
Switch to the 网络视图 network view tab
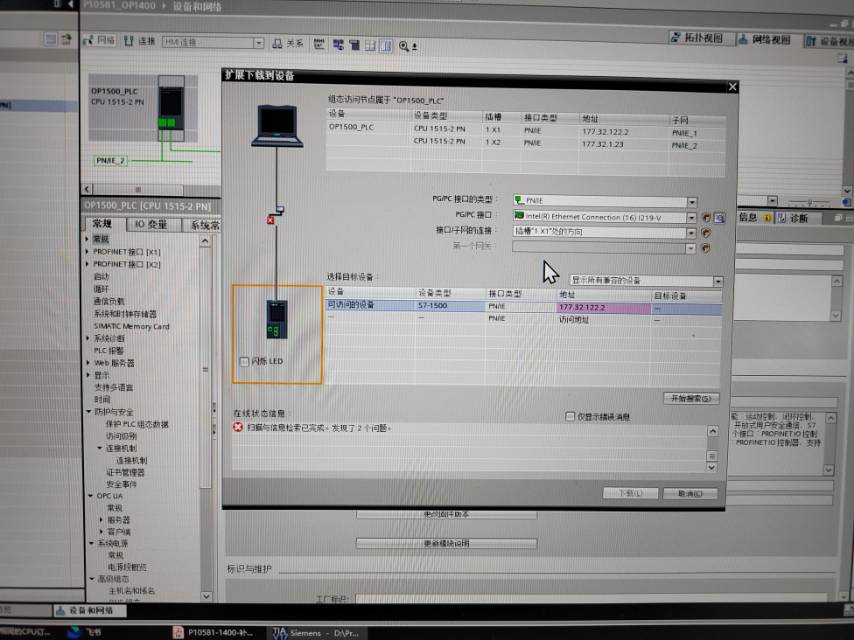tap(764, 40)
